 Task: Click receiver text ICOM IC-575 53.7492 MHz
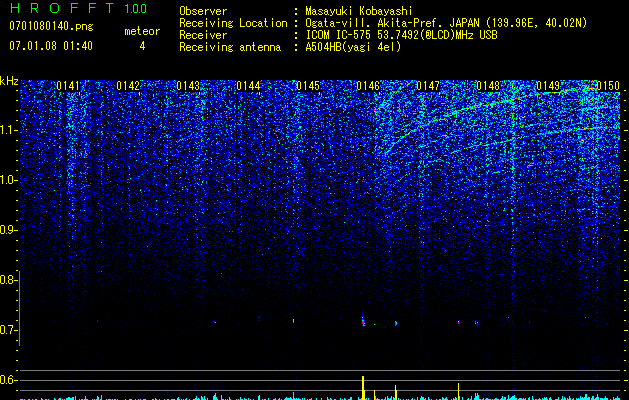click(401, 35)
